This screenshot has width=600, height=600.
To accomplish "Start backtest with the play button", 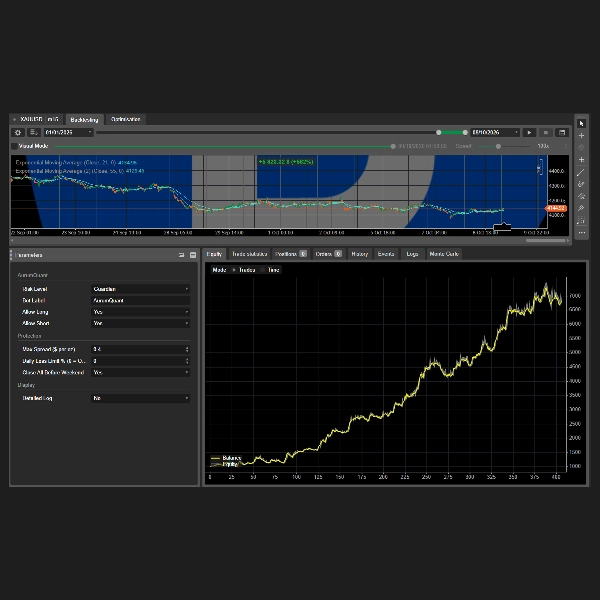I will click(529, 132).
